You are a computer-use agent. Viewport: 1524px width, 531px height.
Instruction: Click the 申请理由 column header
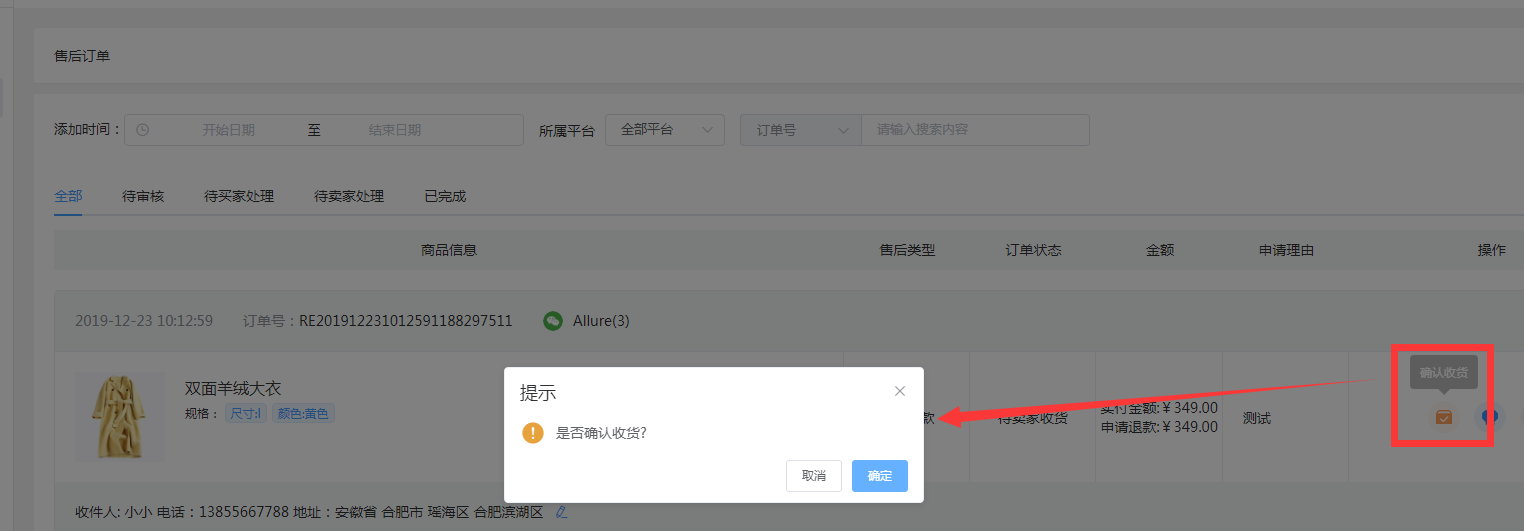click(1286, 250)
